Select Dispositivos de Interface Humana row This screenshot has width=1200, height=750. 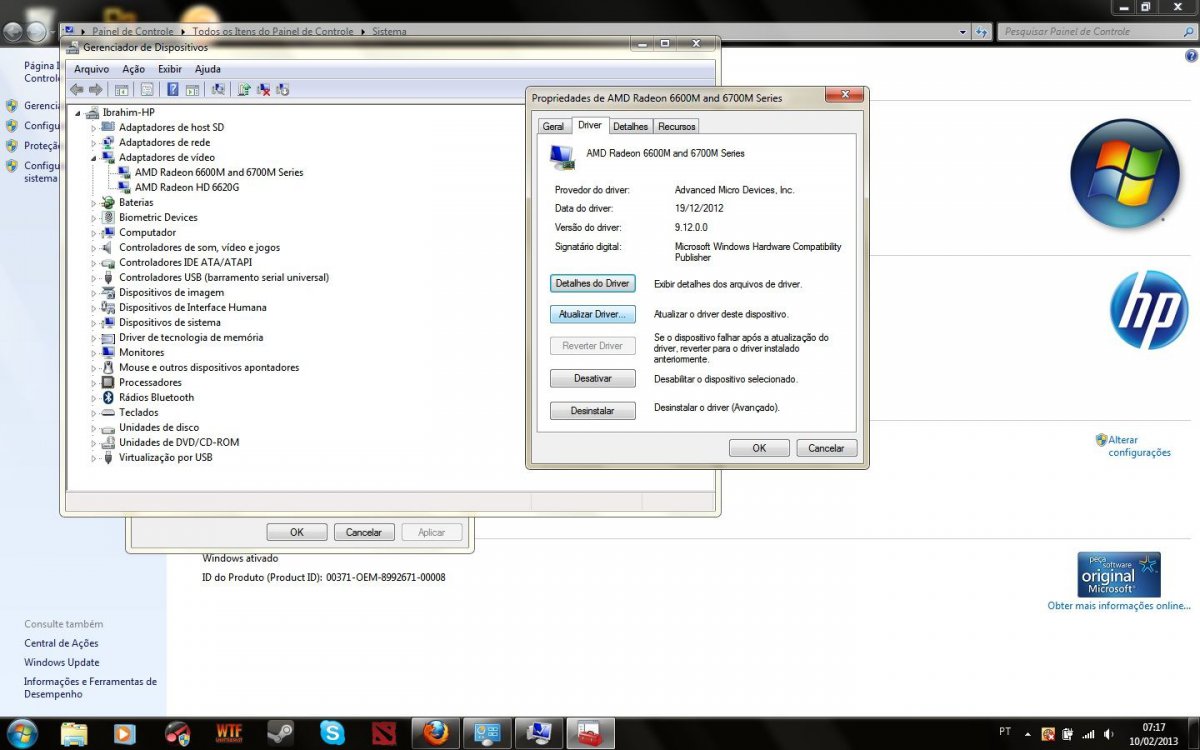(193, 307)
